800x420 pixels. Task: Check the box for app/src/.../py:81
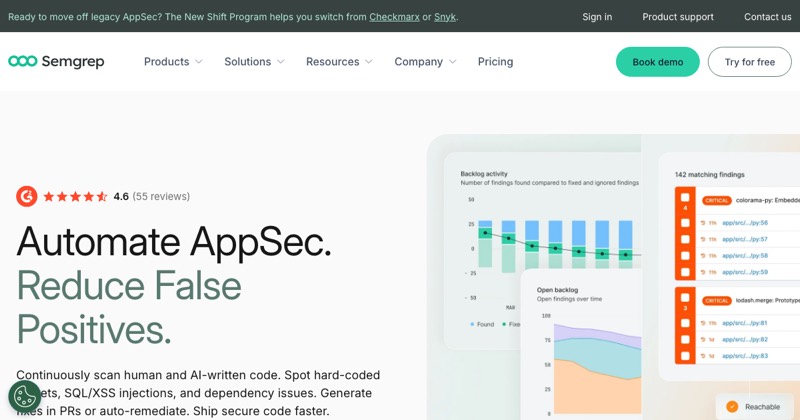685,323
